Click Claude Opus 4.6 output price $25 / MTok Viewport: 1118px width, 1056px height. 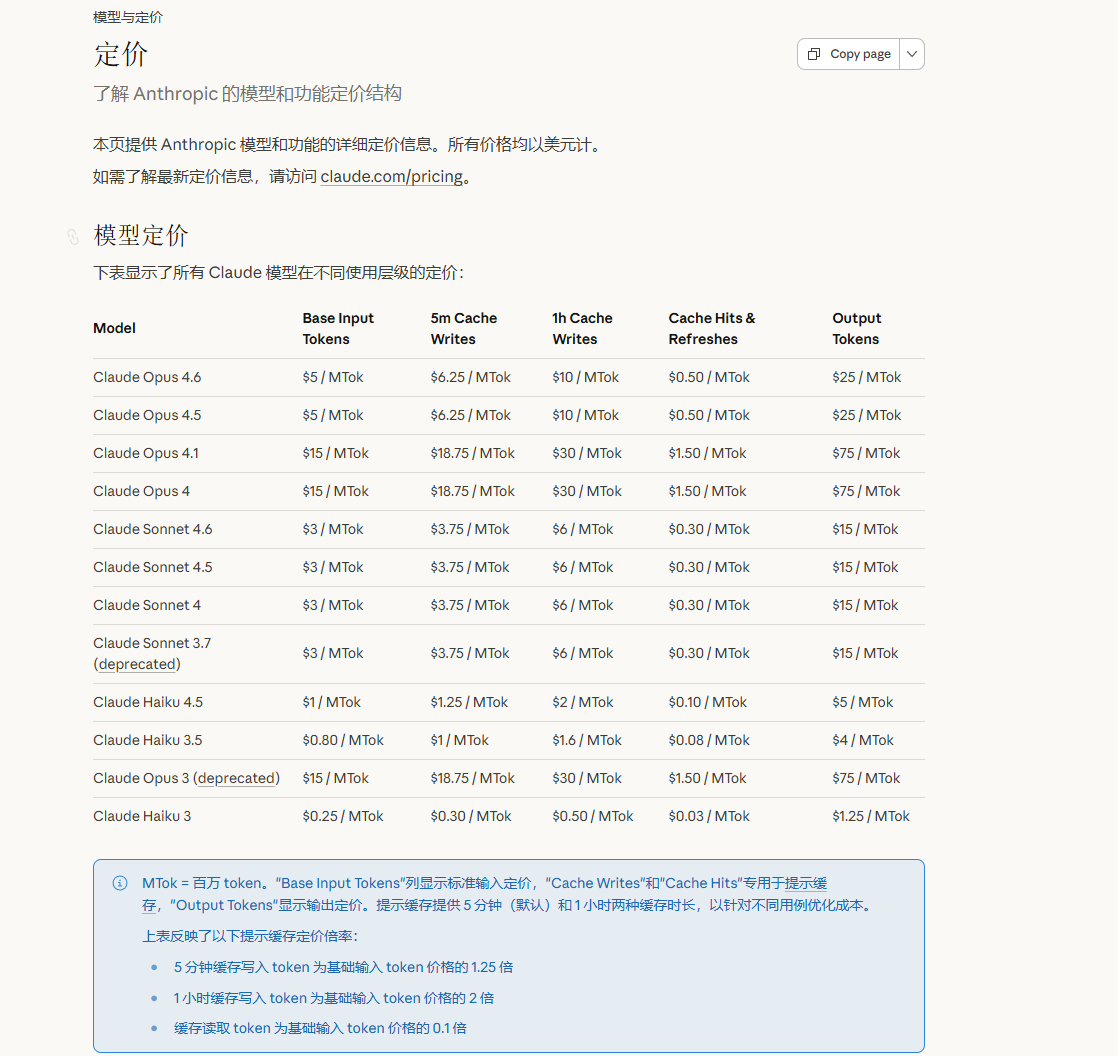pos(866,377)
